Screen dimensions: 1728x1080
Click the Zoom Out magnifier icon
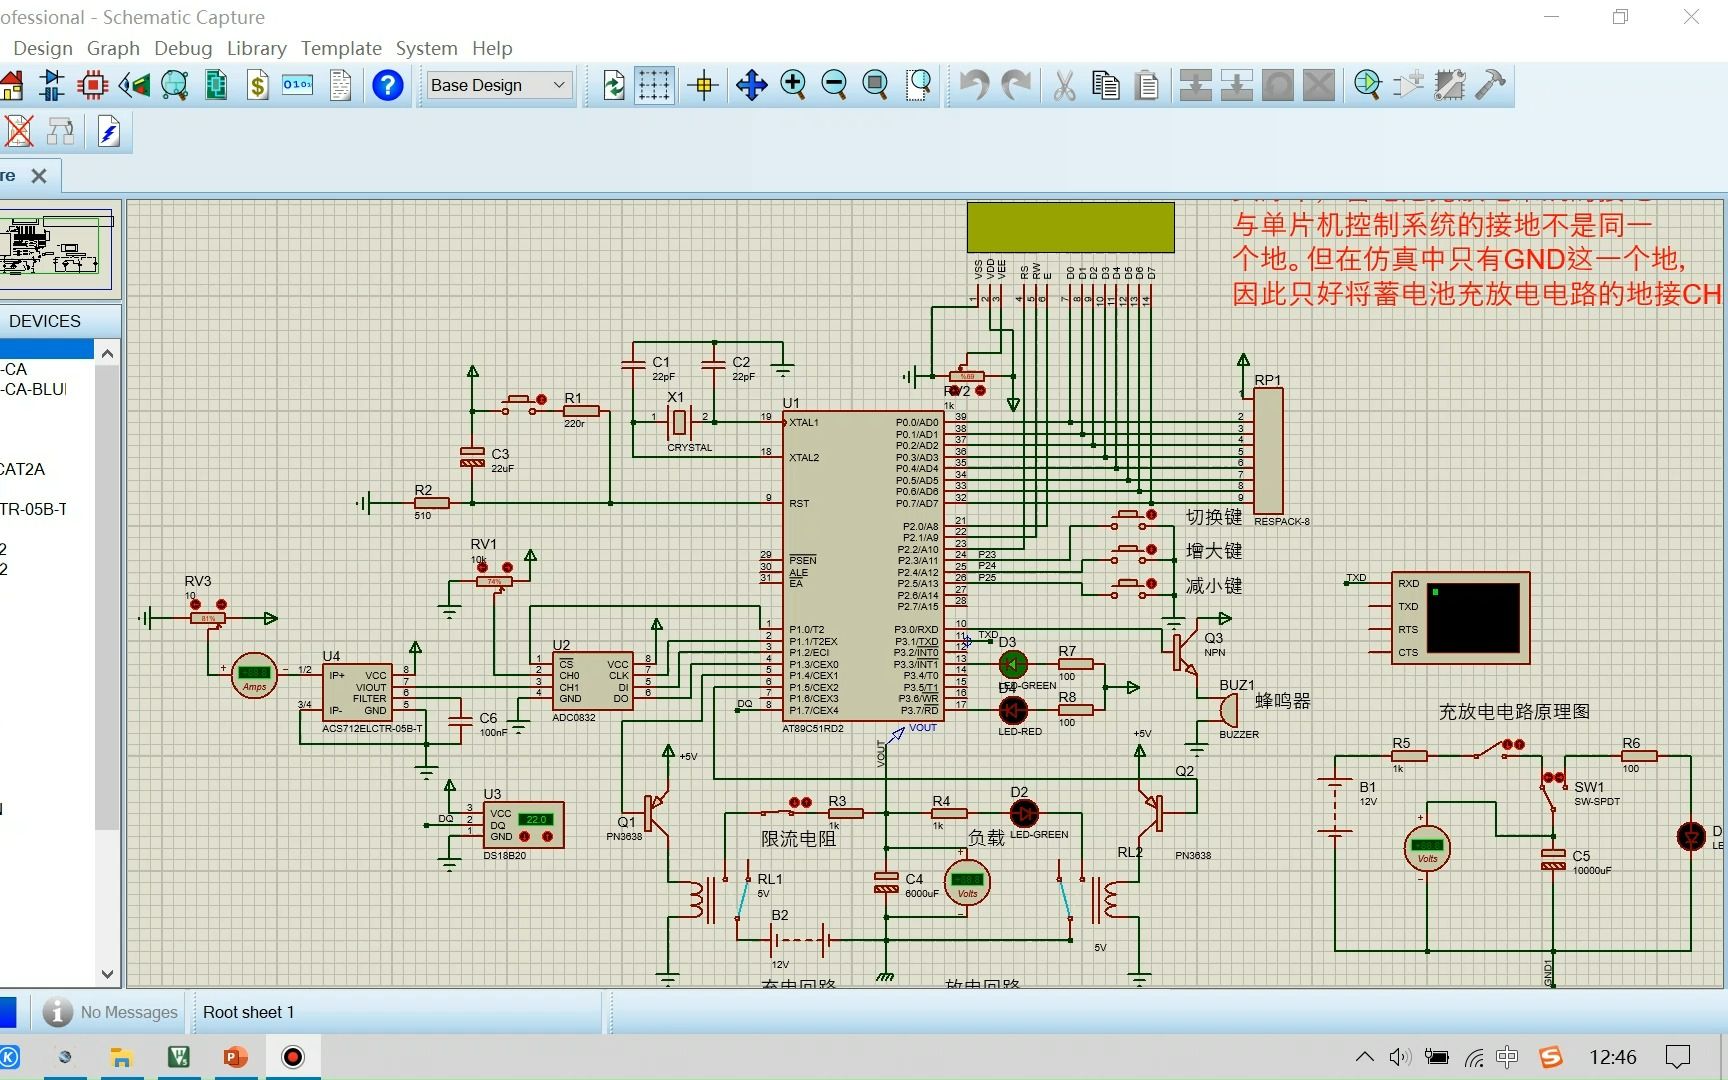(x=834, y=85)
